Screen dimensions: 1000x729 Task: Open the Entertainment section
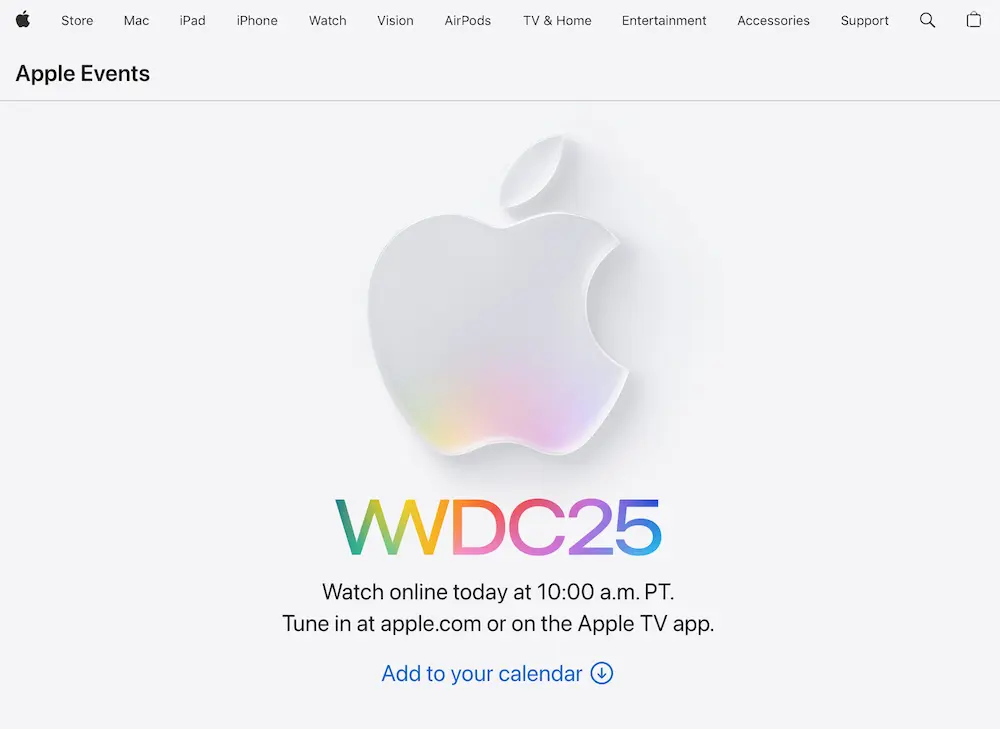pos(664,20)
